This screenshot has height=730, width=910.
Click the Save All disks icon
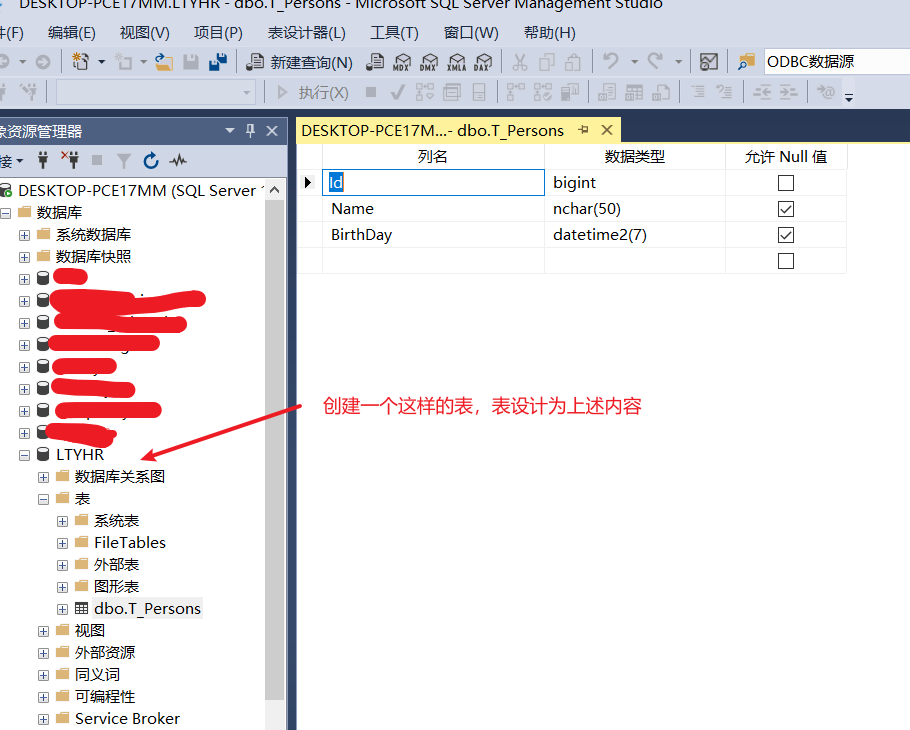pos(218,62)
